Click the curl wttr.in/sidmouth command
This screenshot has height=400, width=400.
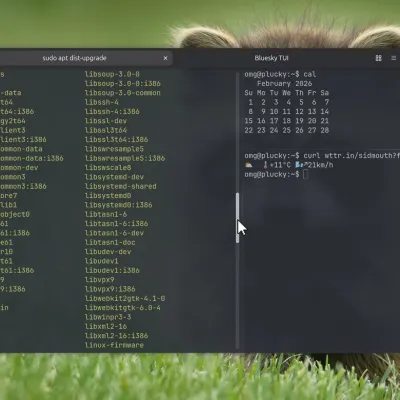point(351,156)
